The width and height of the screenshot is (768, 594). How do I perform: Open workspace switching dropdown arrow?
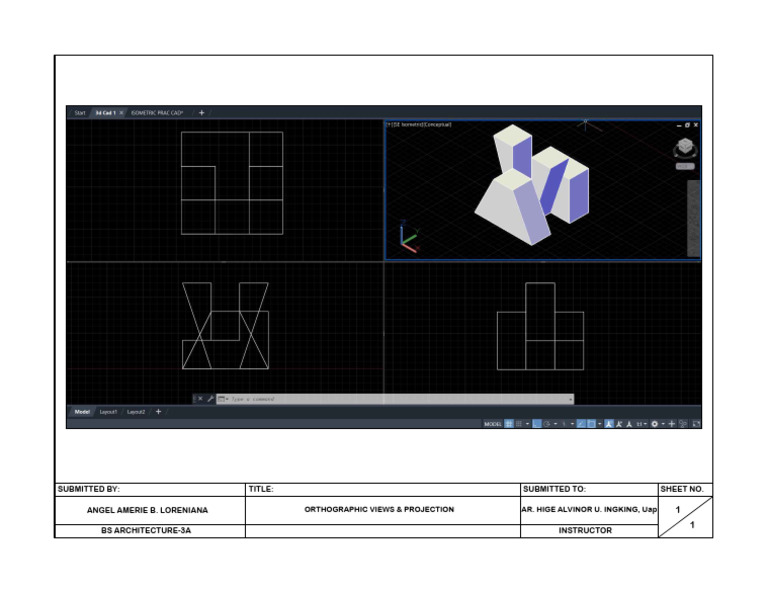coord(663,424)
